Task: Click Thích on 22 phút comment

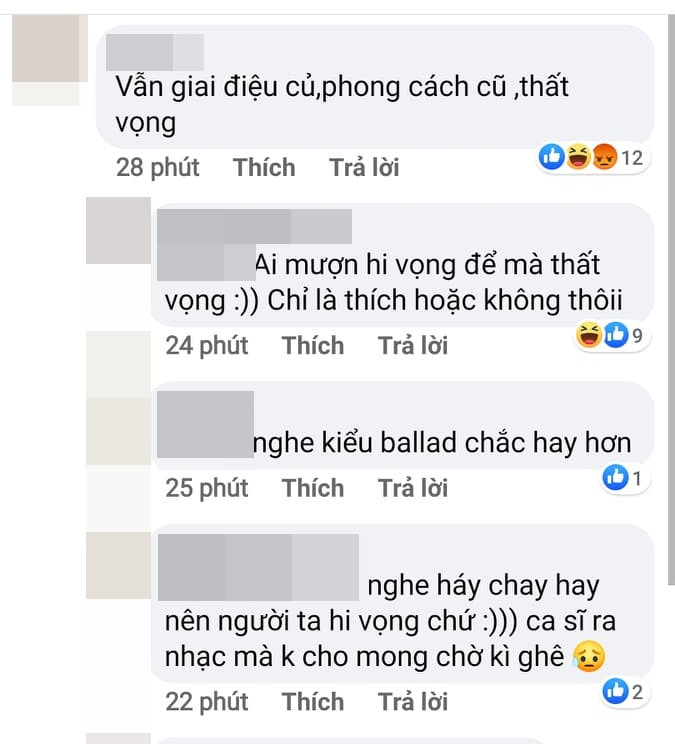Action: 313,702
